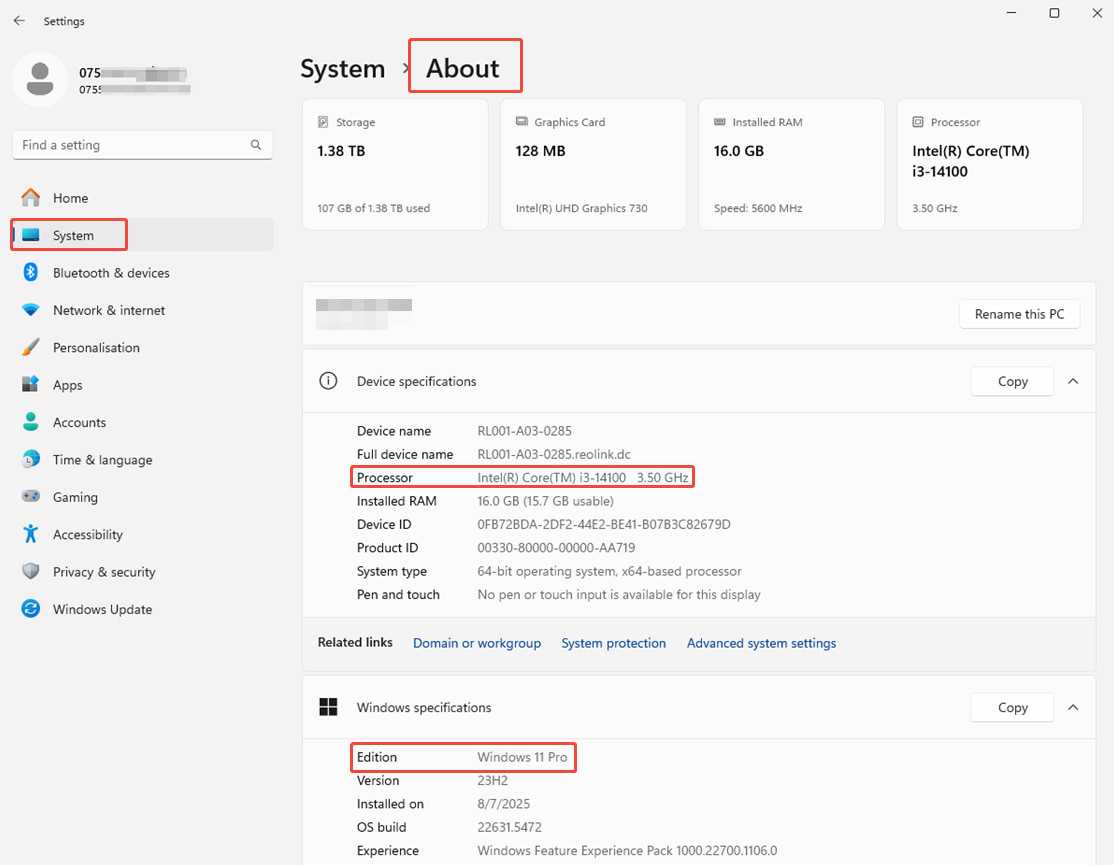Open Accounts settings
Screen dimensions: 1114x865
[x=142, y=422]
